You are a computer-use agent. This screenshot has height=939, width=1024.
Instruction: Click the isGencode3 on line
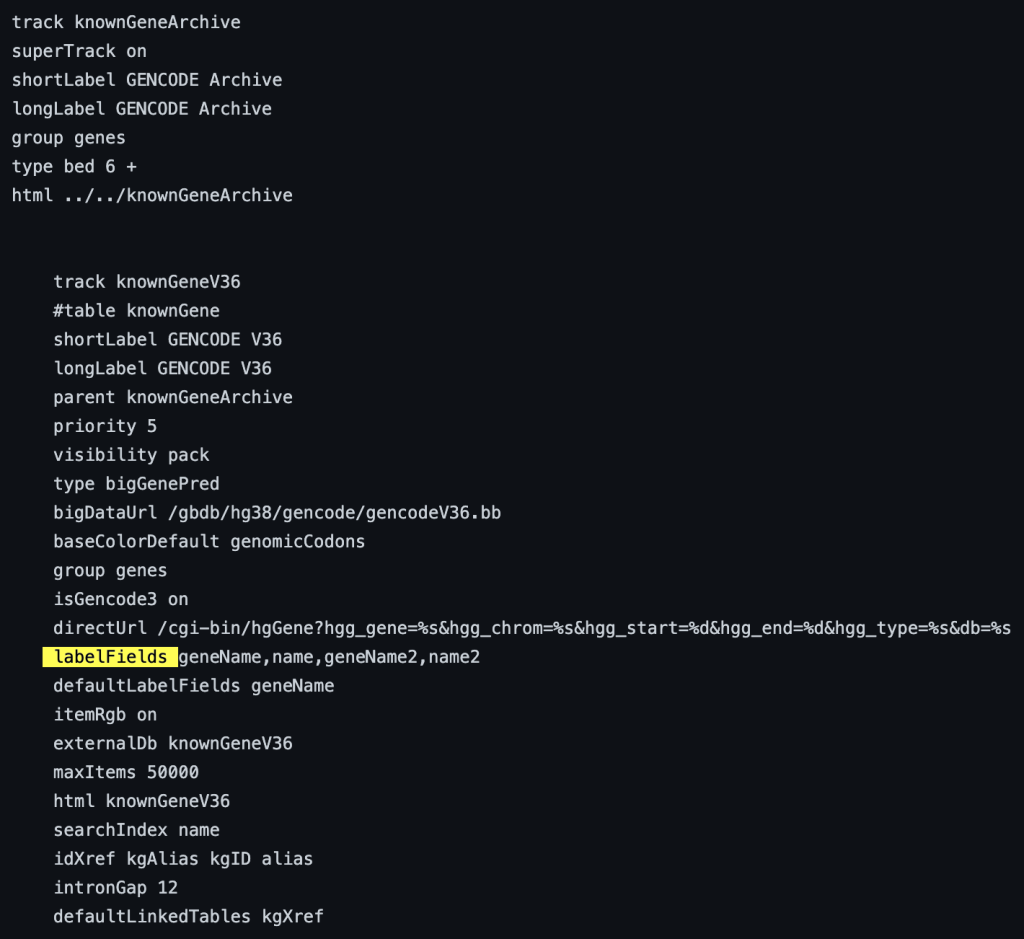(121, 599)
